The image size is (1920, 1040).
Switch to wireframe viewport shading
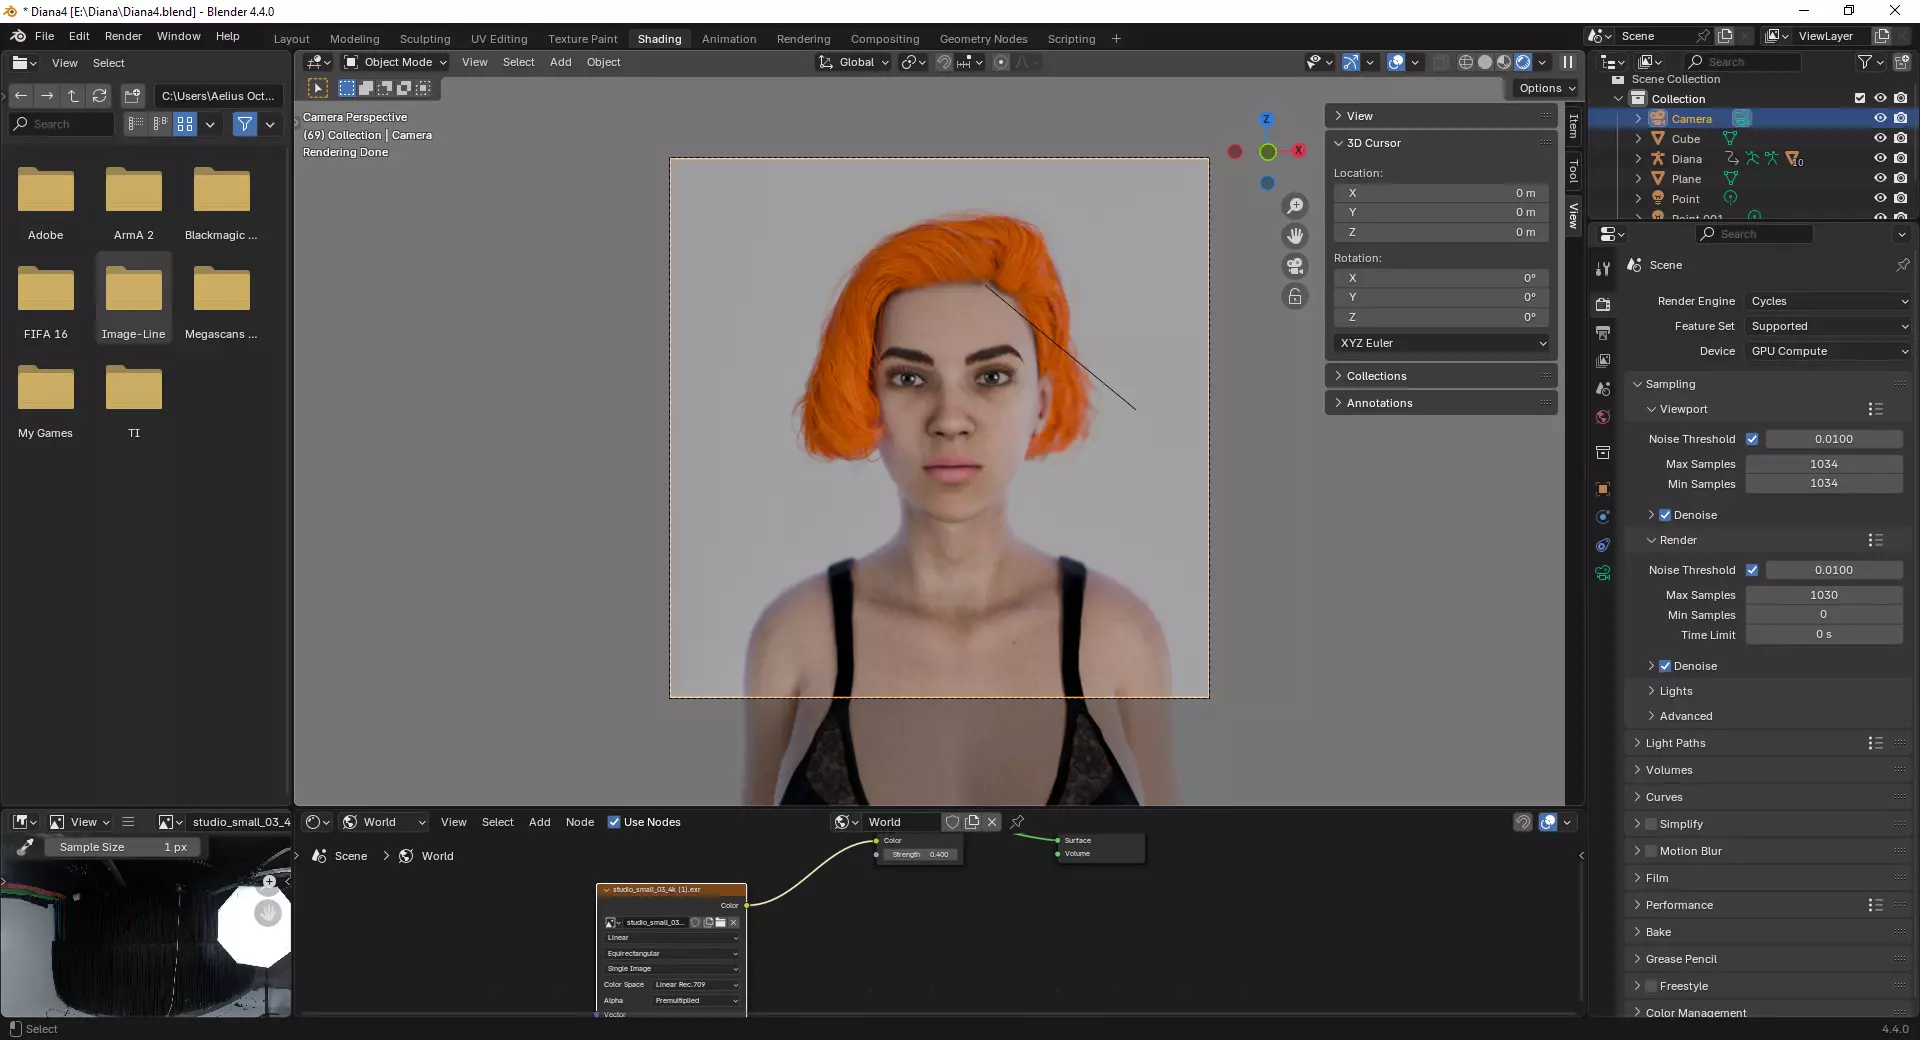1466,62
